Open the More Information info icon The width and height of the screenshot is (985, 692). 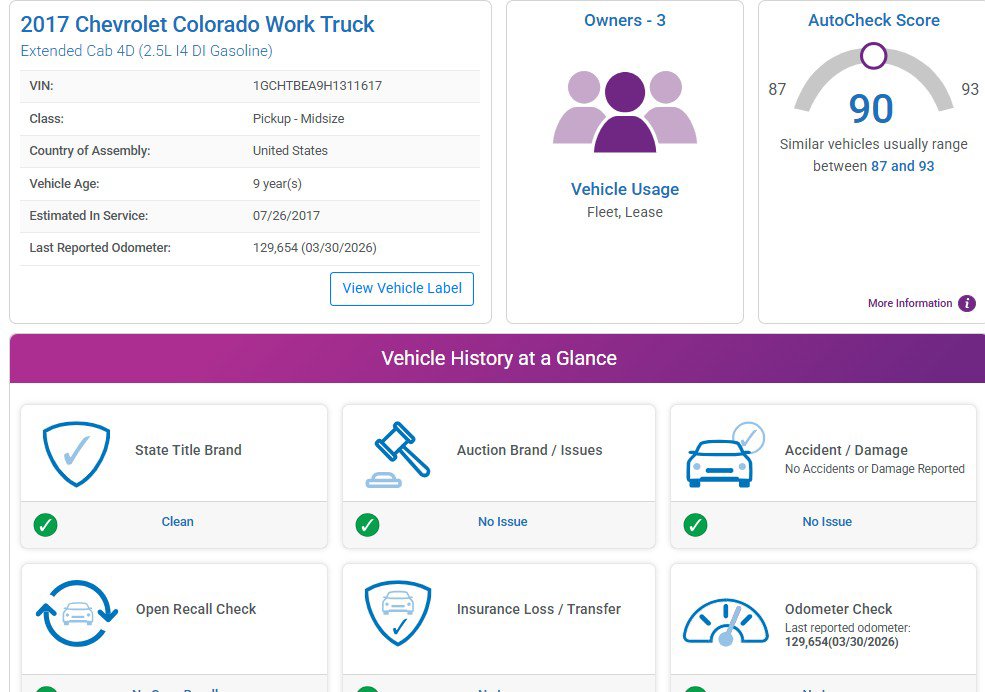coord(967,303)
